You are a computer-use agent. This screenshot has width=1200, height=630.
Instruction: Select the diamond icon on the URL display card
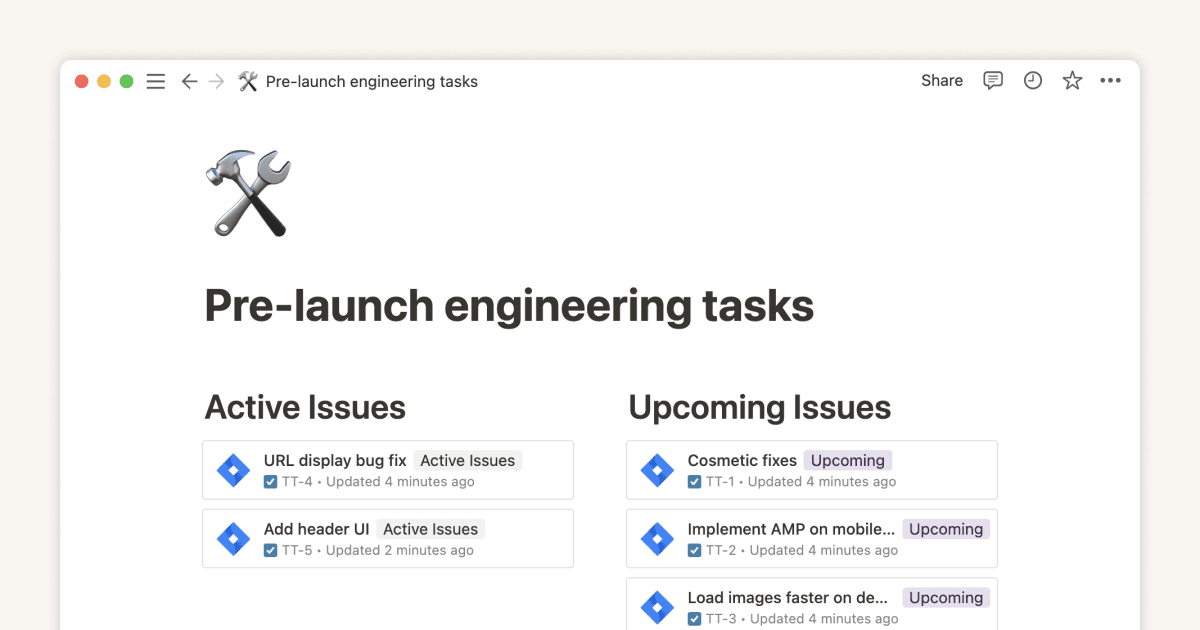click(233, 469)
